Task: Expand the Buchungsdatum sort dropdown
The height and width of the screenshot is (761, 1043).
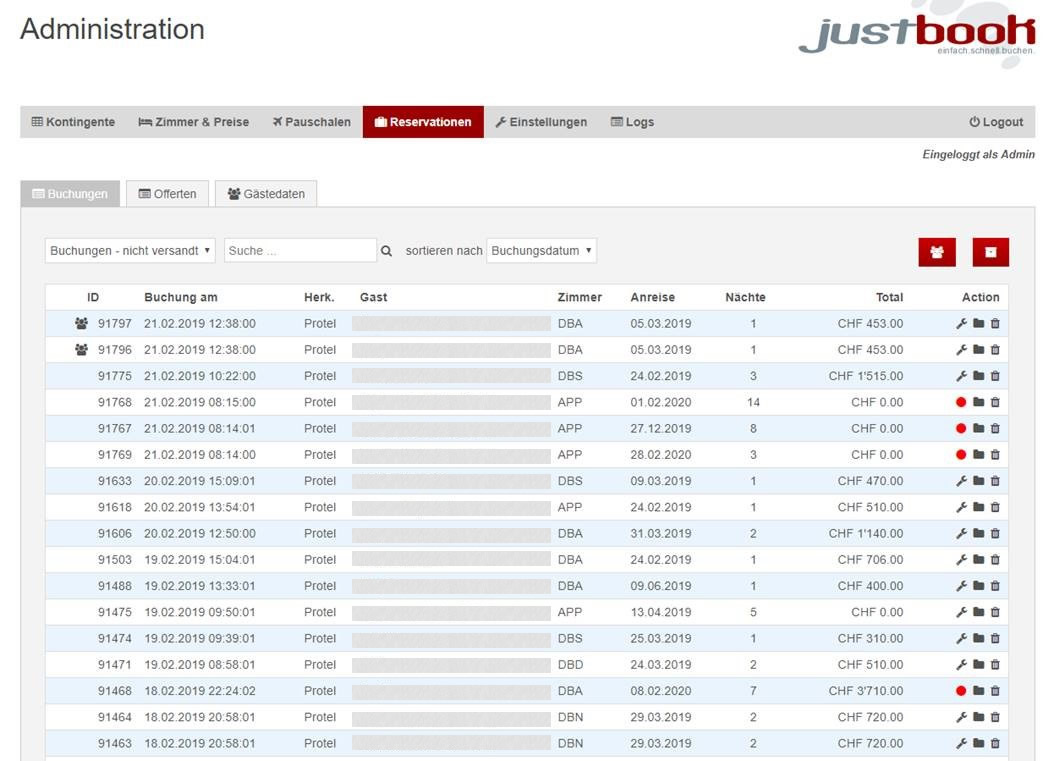Action: tap(541, 251)
